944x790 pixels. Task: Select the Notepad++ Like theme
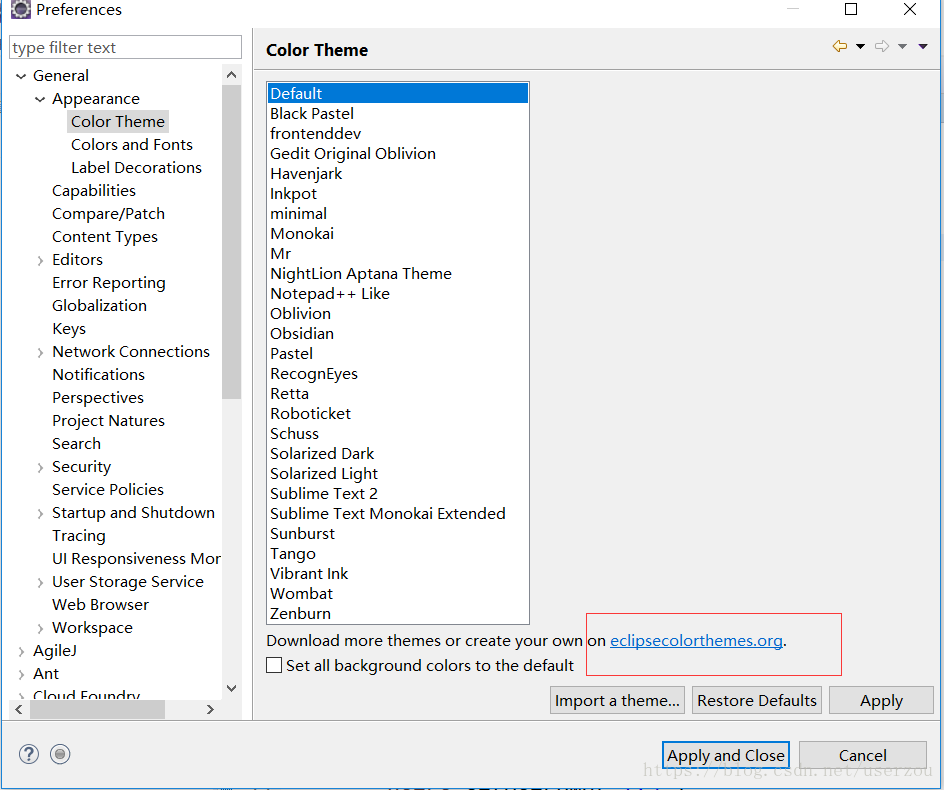(398, 293)
